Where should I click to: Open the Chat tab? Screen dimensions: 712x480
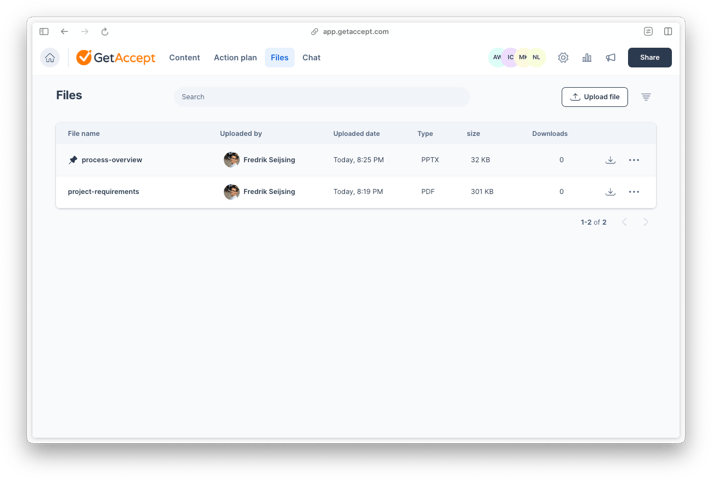pyautogui.click(x=312, y=58)
